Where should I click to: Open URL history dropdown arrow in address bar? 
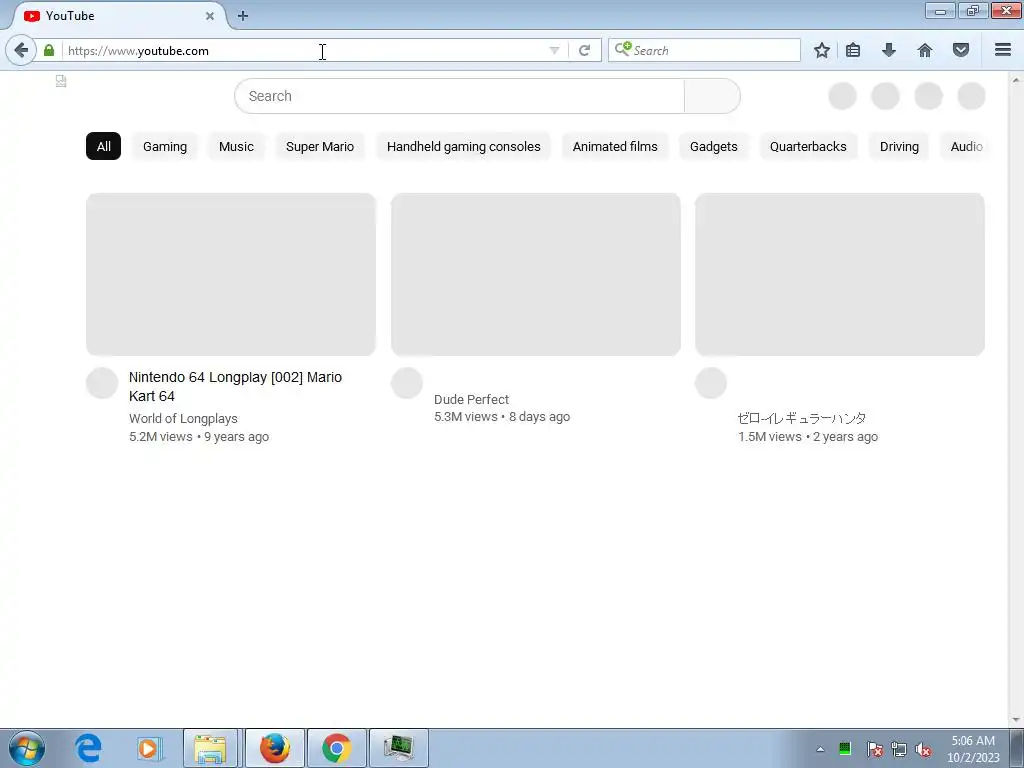[x=554, y=50]
